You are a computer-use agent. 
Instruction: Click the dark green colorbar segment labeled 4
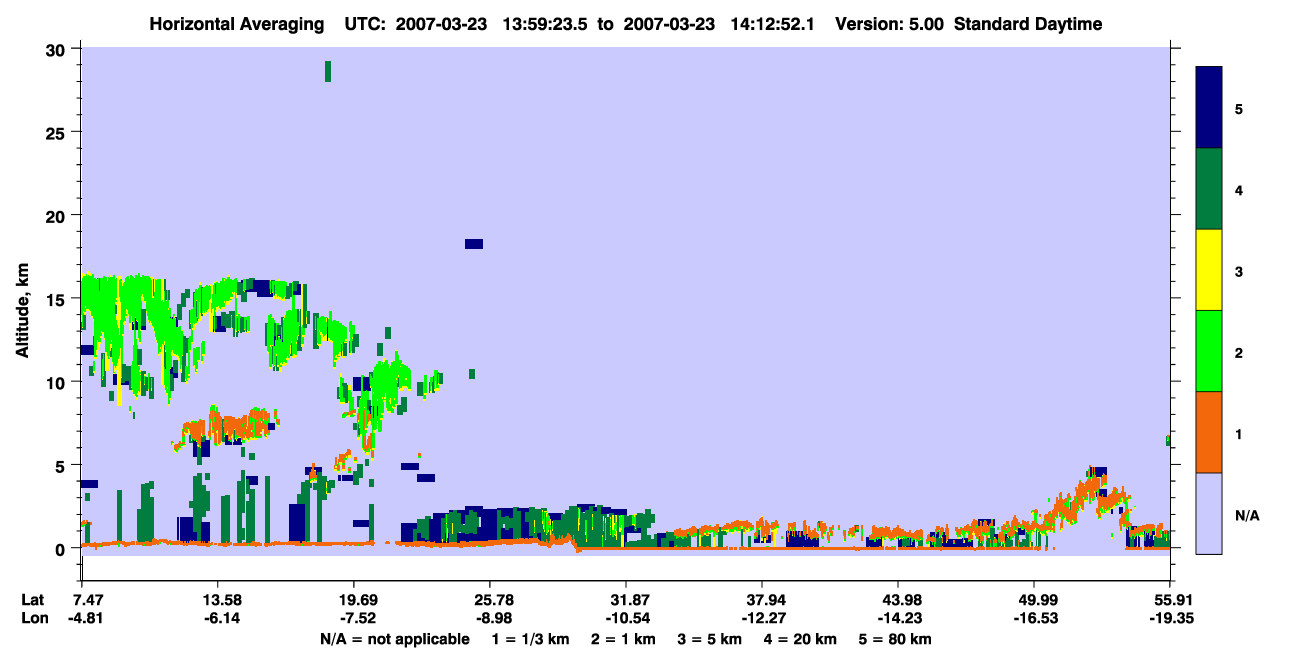[x=1209, y=189]
